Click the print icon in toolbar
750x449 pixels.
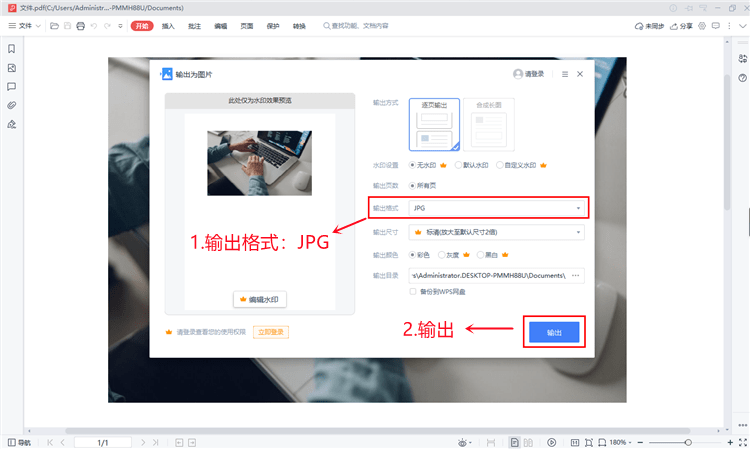pyautogui.click(x=80, y=26)
